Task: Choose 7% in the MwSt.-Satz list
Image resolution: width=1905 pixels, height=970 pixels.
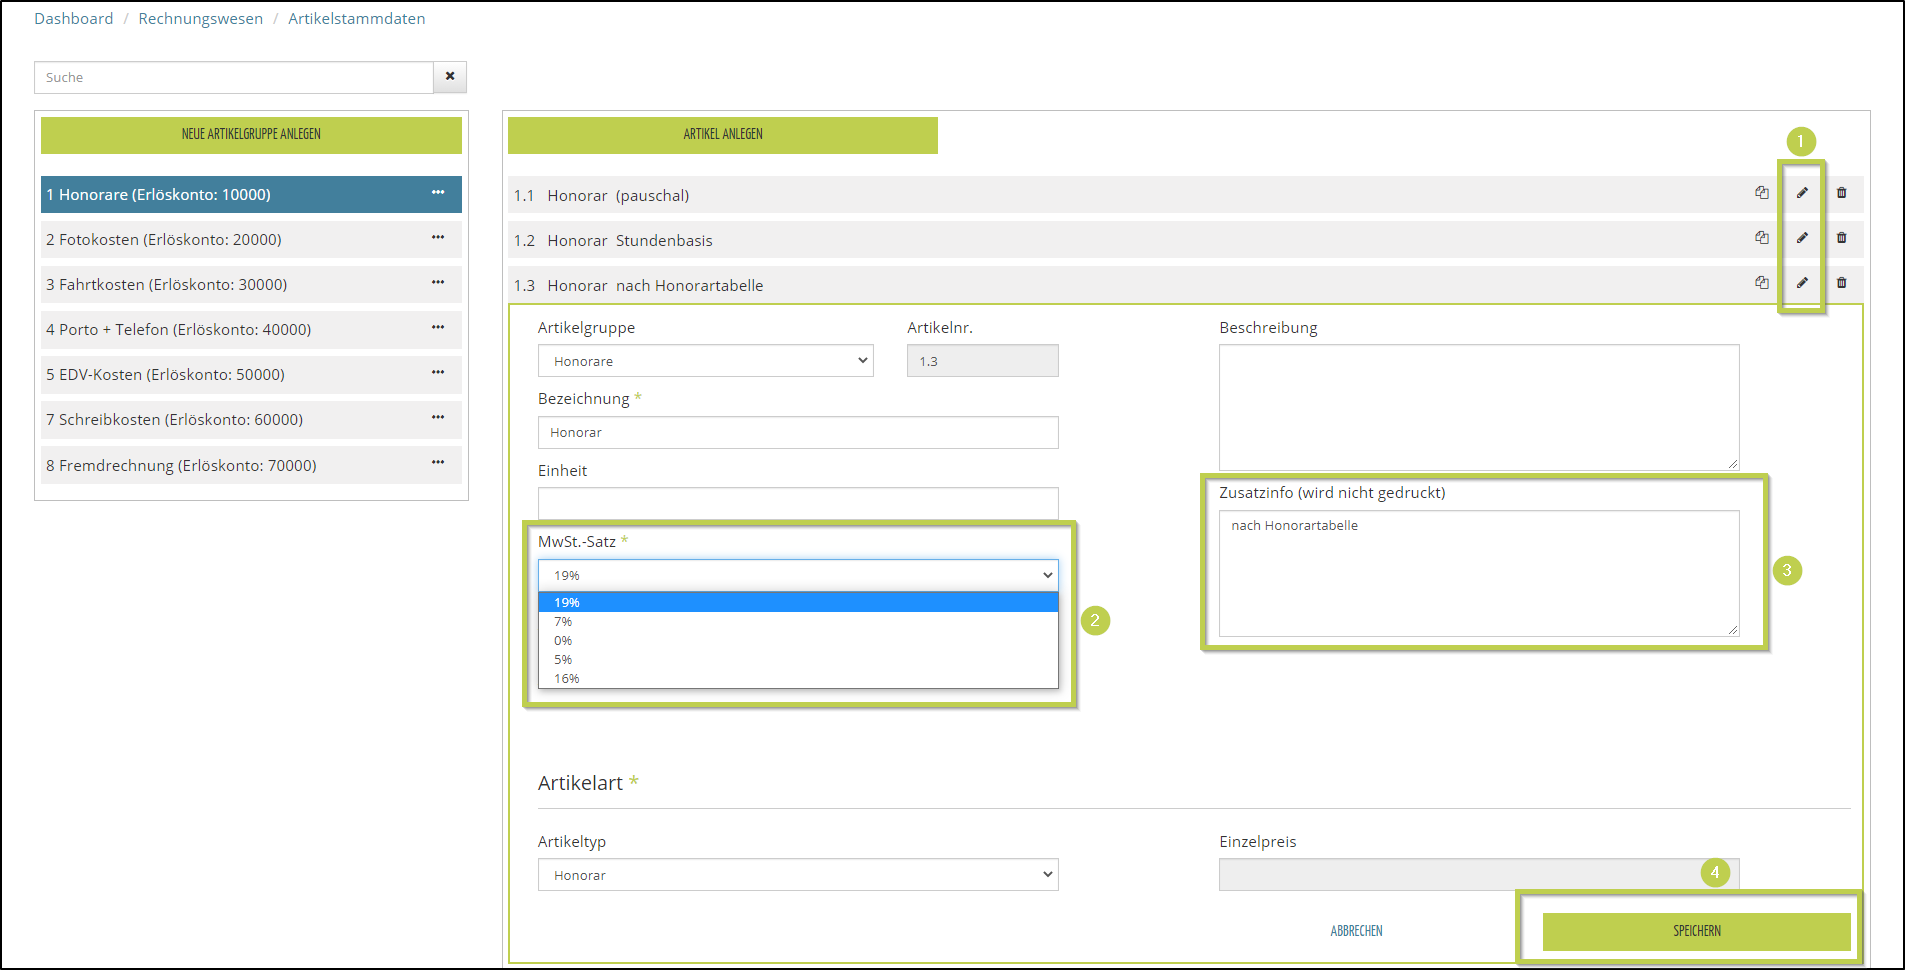Action: coord(564,622)
